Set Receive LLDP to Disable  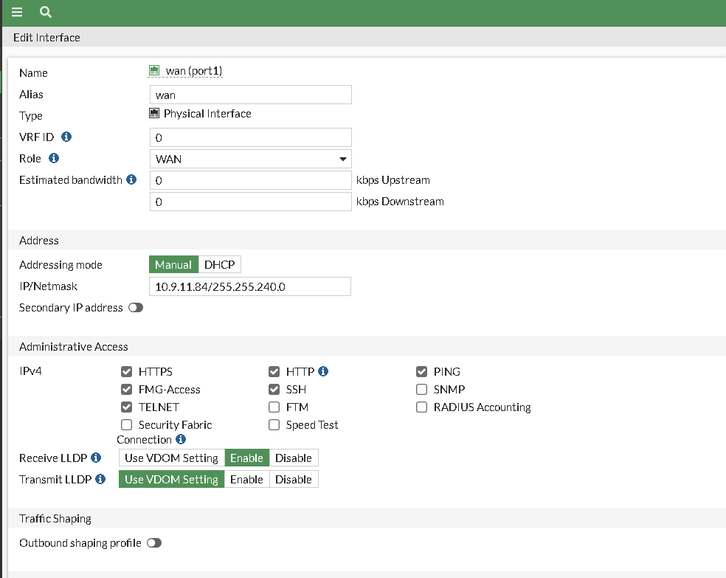point(293,458)
